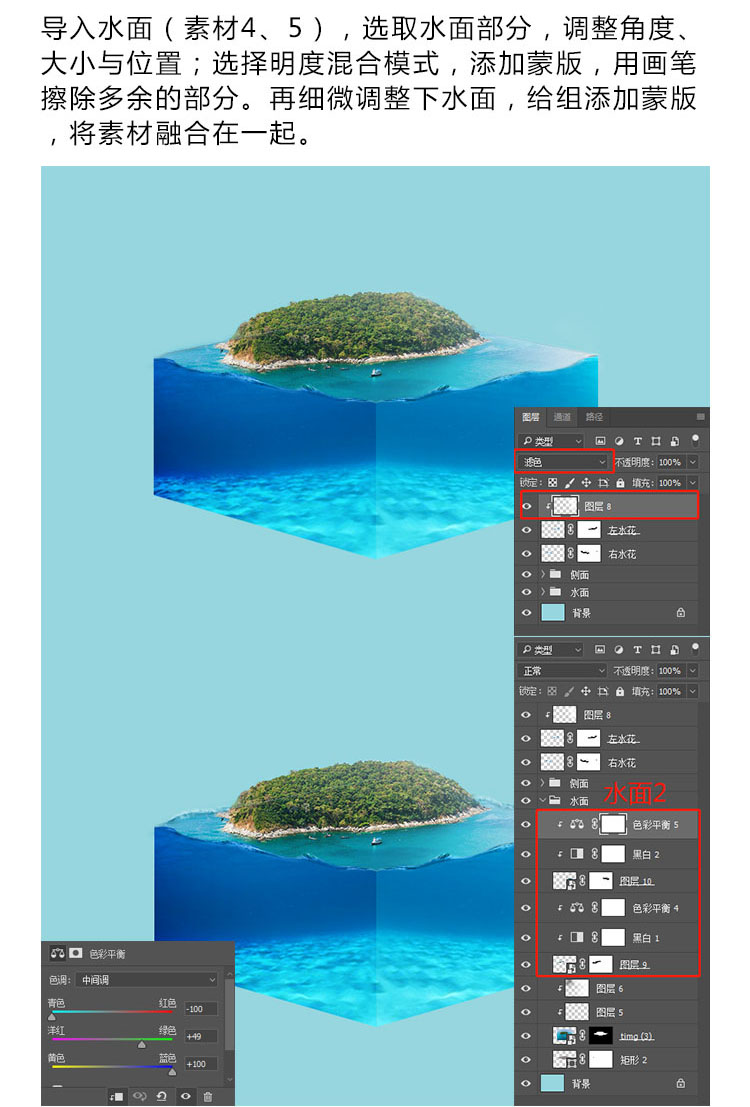
Task: Lock all padlock icon in the 滤色 panel
Action: tap(620, 483)
